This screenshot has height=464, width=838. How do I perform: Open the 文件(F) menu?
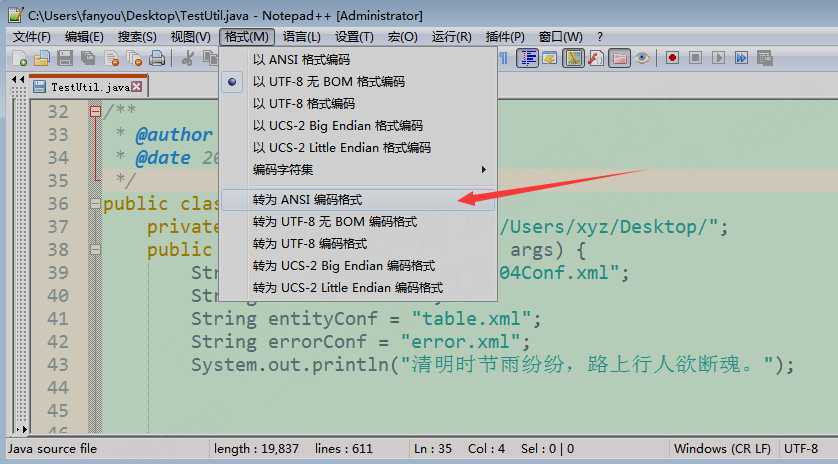[32, 37]
